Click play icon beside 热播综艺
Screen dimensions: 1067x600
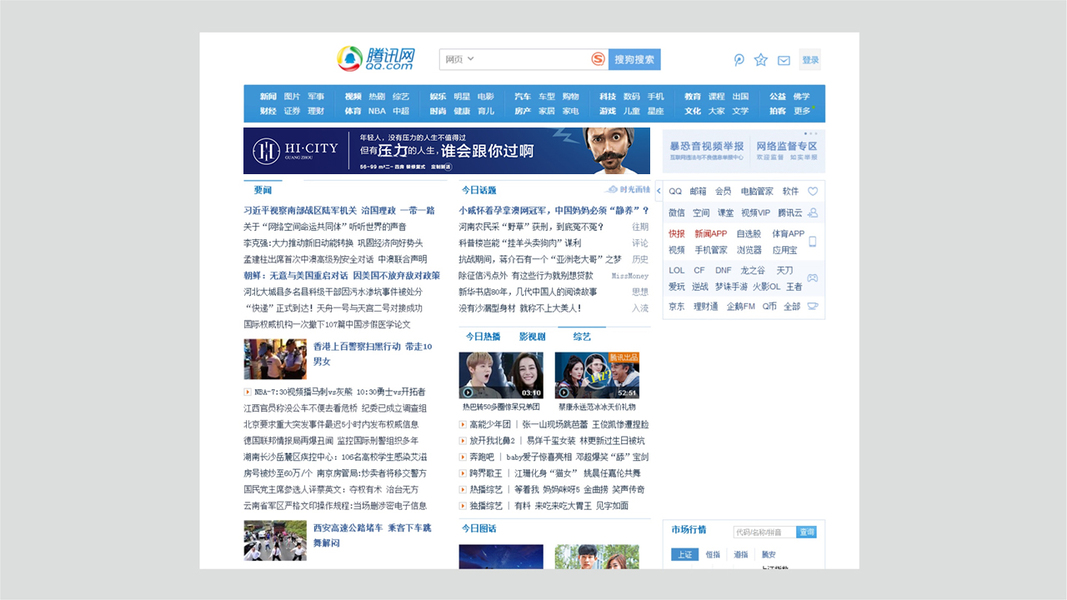pyautogui.click(x=463, y=490)
